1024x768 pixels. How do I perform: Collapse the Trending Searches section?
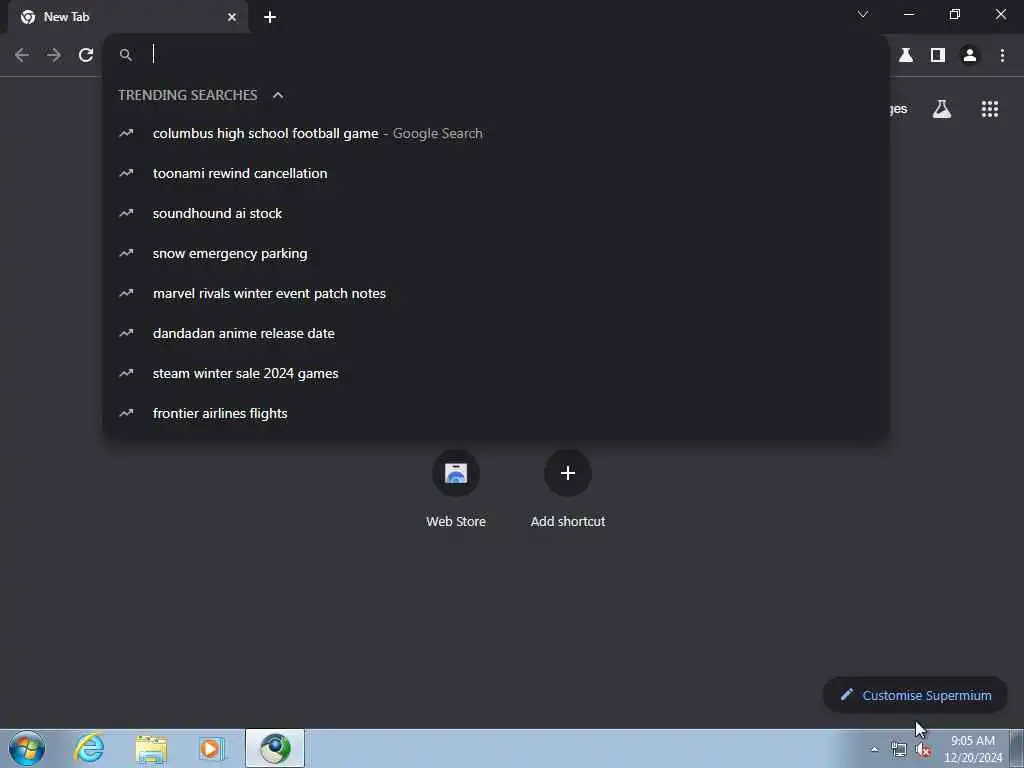coord(278,95)
